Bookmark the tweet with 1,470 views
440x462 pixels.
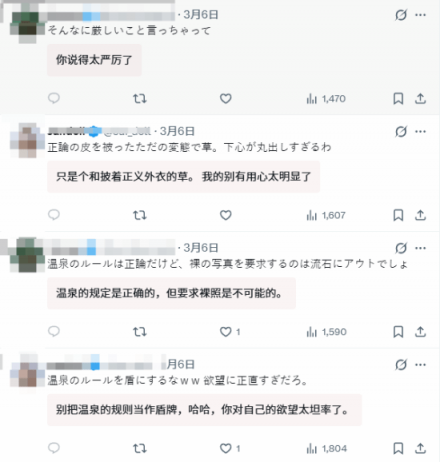[398, 98]
